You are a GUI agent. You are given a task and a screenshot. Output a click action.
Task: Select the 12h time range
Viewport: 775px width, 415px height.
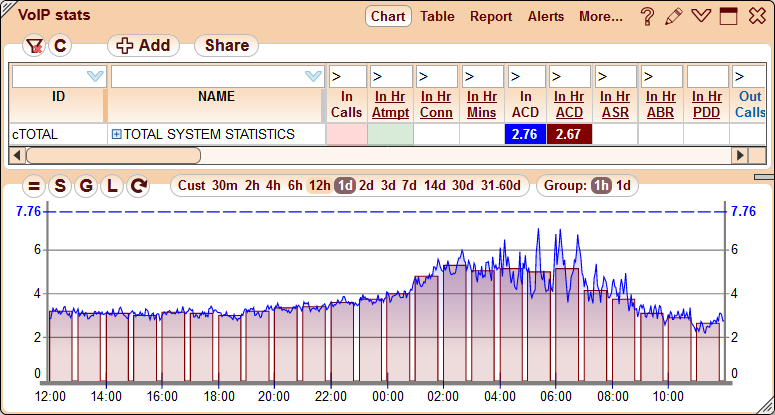point(320,185)
